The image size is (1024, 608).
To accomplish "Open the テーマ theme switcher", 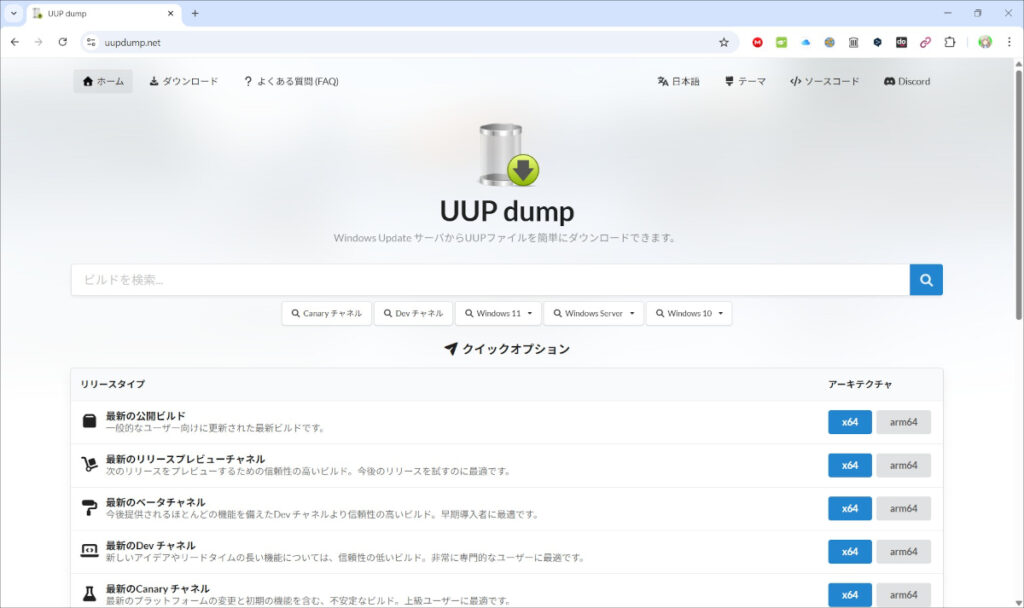I will pyautogui.click(x=745, y=81).
